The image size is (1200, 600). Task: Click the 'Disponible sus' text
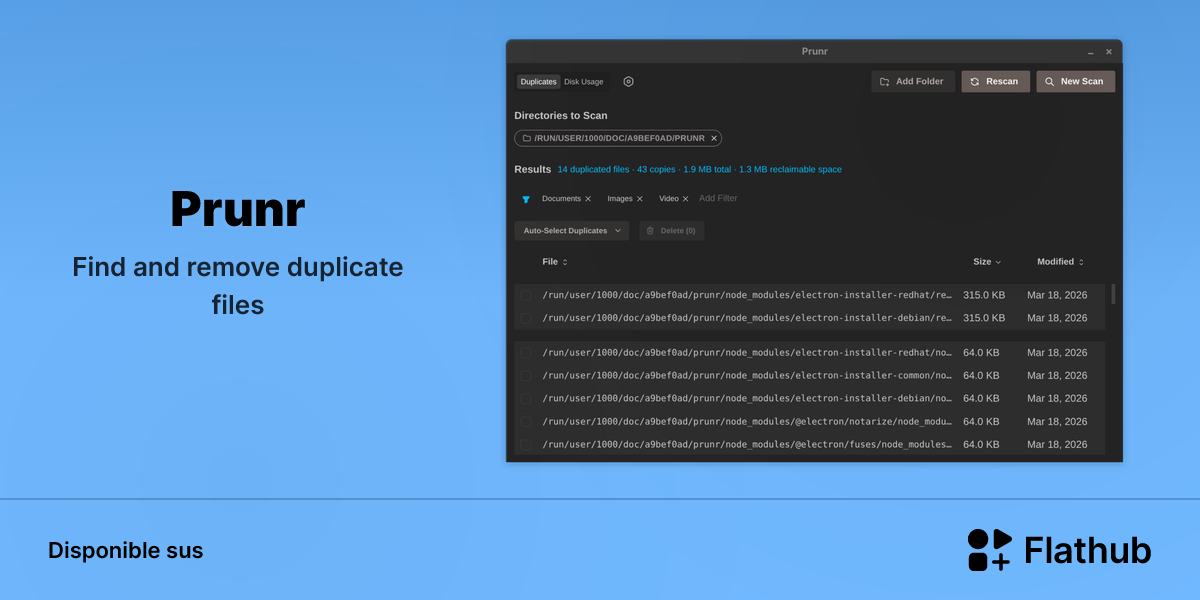pyautogui.click(x=126, y=551)
